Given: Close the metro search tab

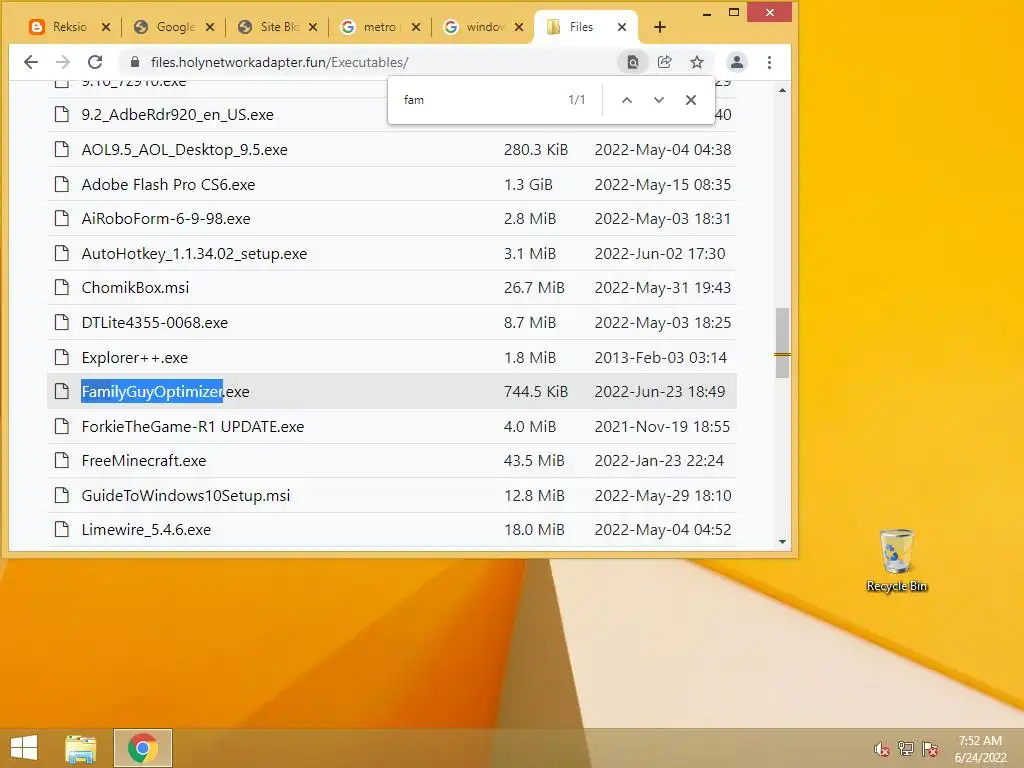Looking at the screenshot, I should 416,27.
